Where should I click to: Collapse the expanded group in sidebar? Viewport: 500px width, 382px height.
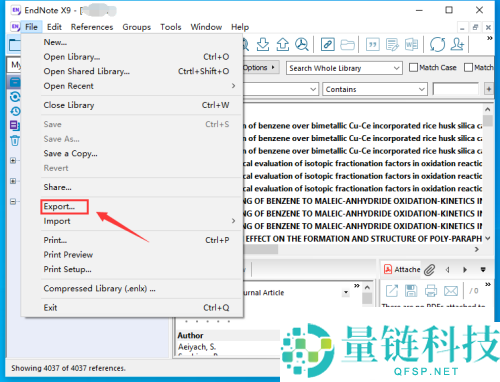(x=13, y=202)
